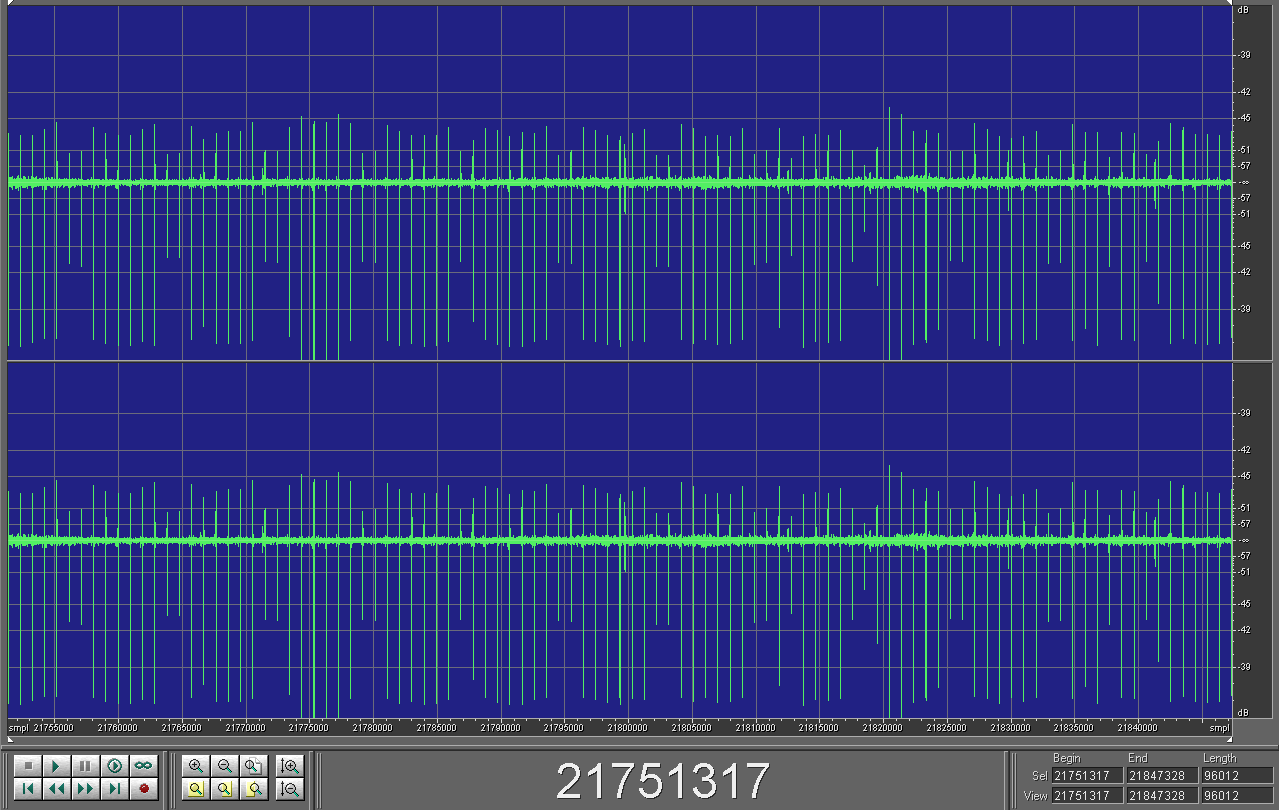
Task: Click the large 21751317 time display
Action: point(662,781)
